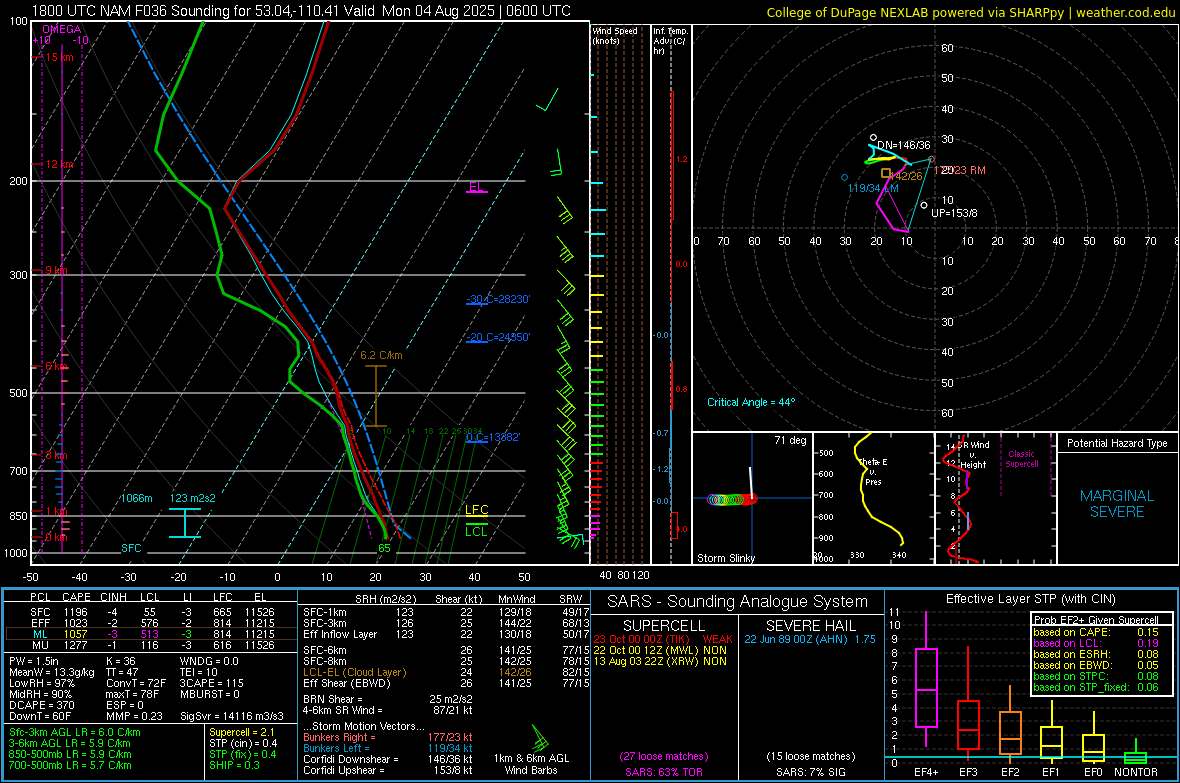Click the 'Inf. Temp. Adv.' panel heading
The image size is (1180, 783).
tap(670, 41)
